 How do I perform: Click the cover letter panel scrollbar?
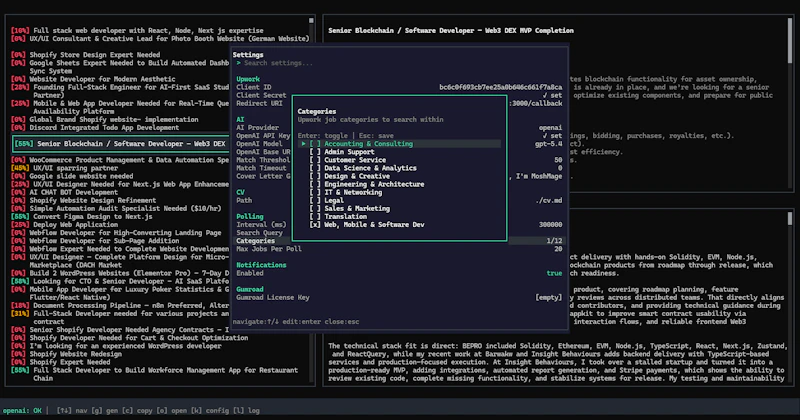(790, 219)
